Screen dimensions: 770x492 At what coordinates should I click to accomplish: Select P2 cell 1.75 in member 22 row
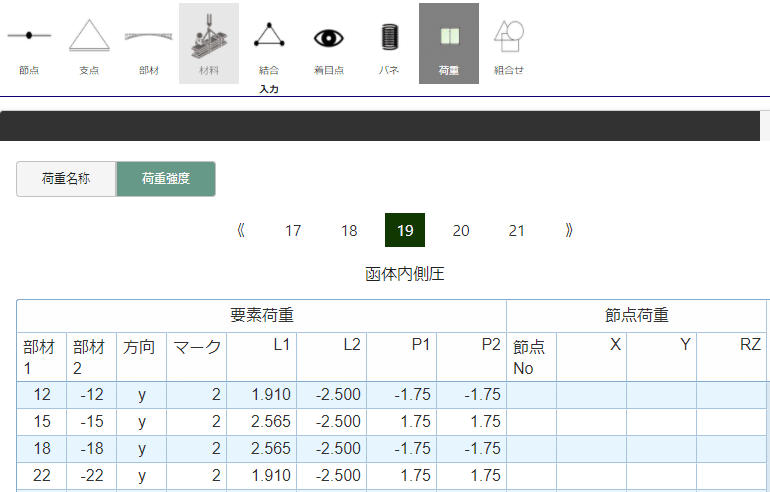[471, 476]
